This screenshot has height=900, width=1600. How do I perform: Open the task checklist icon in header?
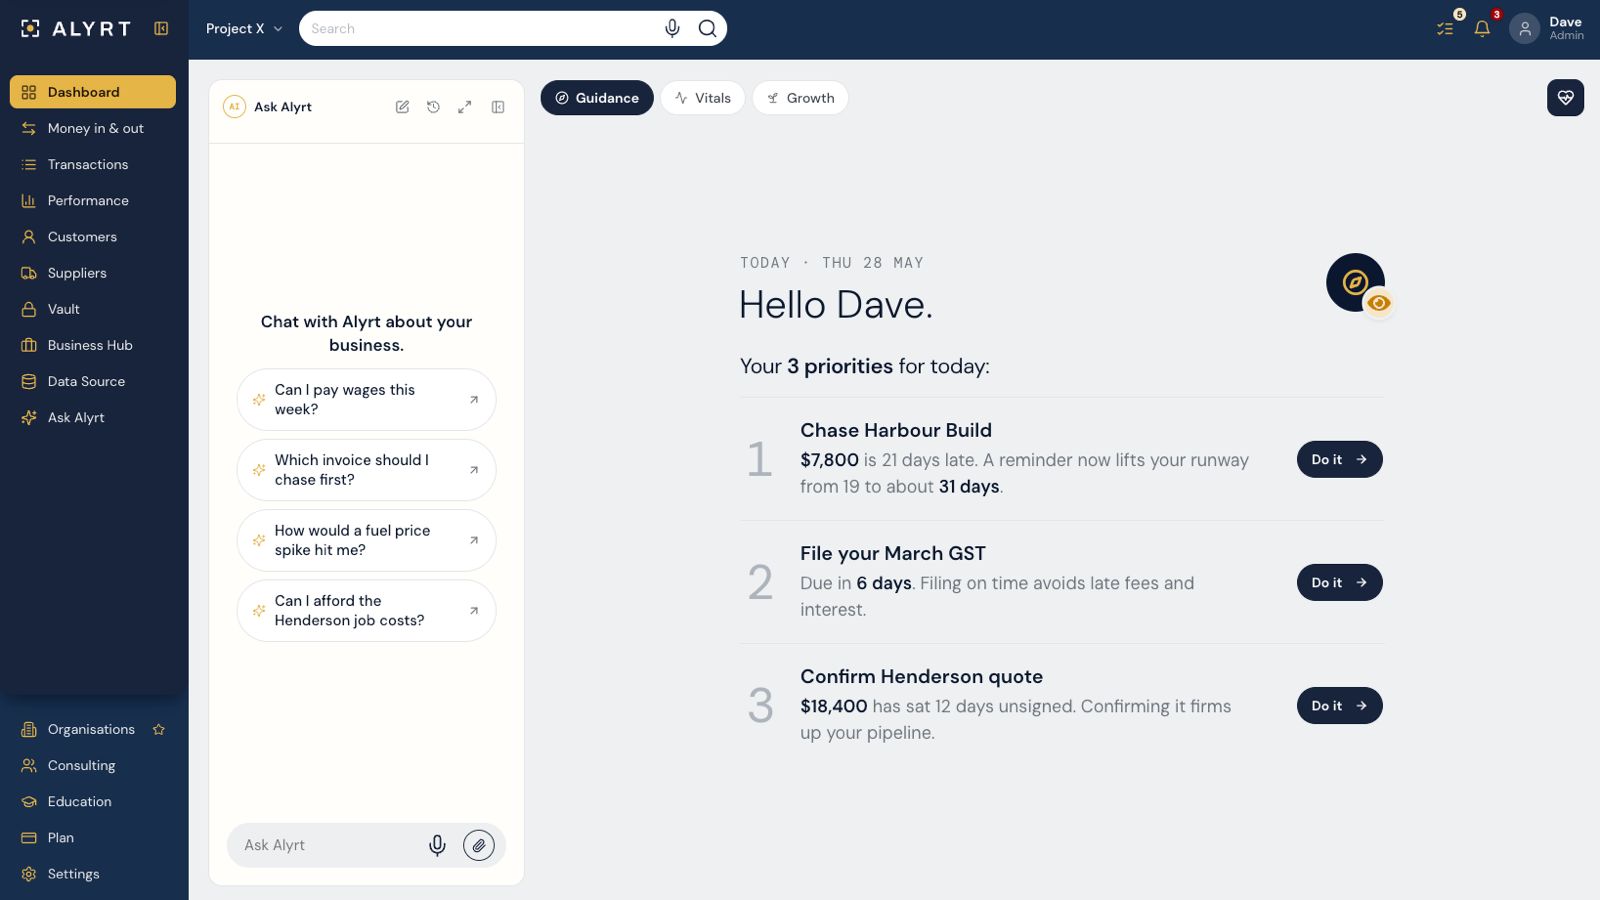(x=1446, y=29)
